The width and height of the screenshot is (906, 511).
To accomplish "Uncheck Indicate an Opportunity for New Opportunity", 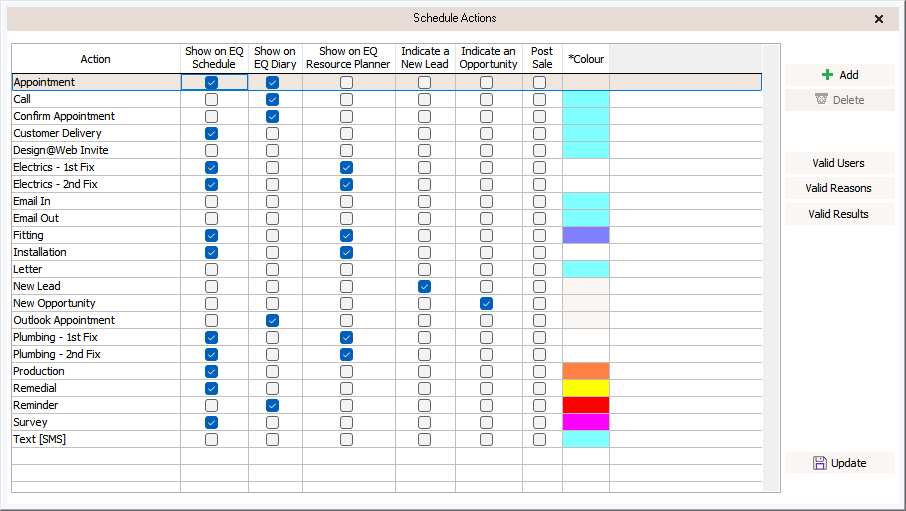I will [x=487, y=303].
